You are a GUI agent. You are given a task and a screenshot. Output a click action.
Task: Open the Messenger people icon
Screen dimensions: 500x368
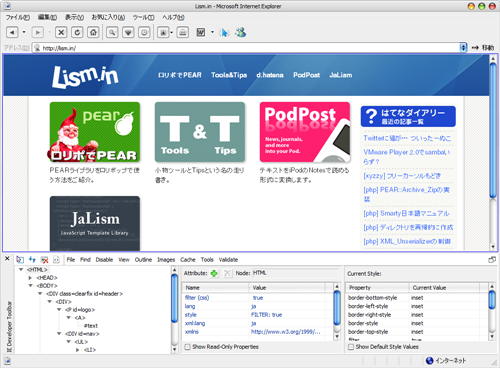pos(240,32)
